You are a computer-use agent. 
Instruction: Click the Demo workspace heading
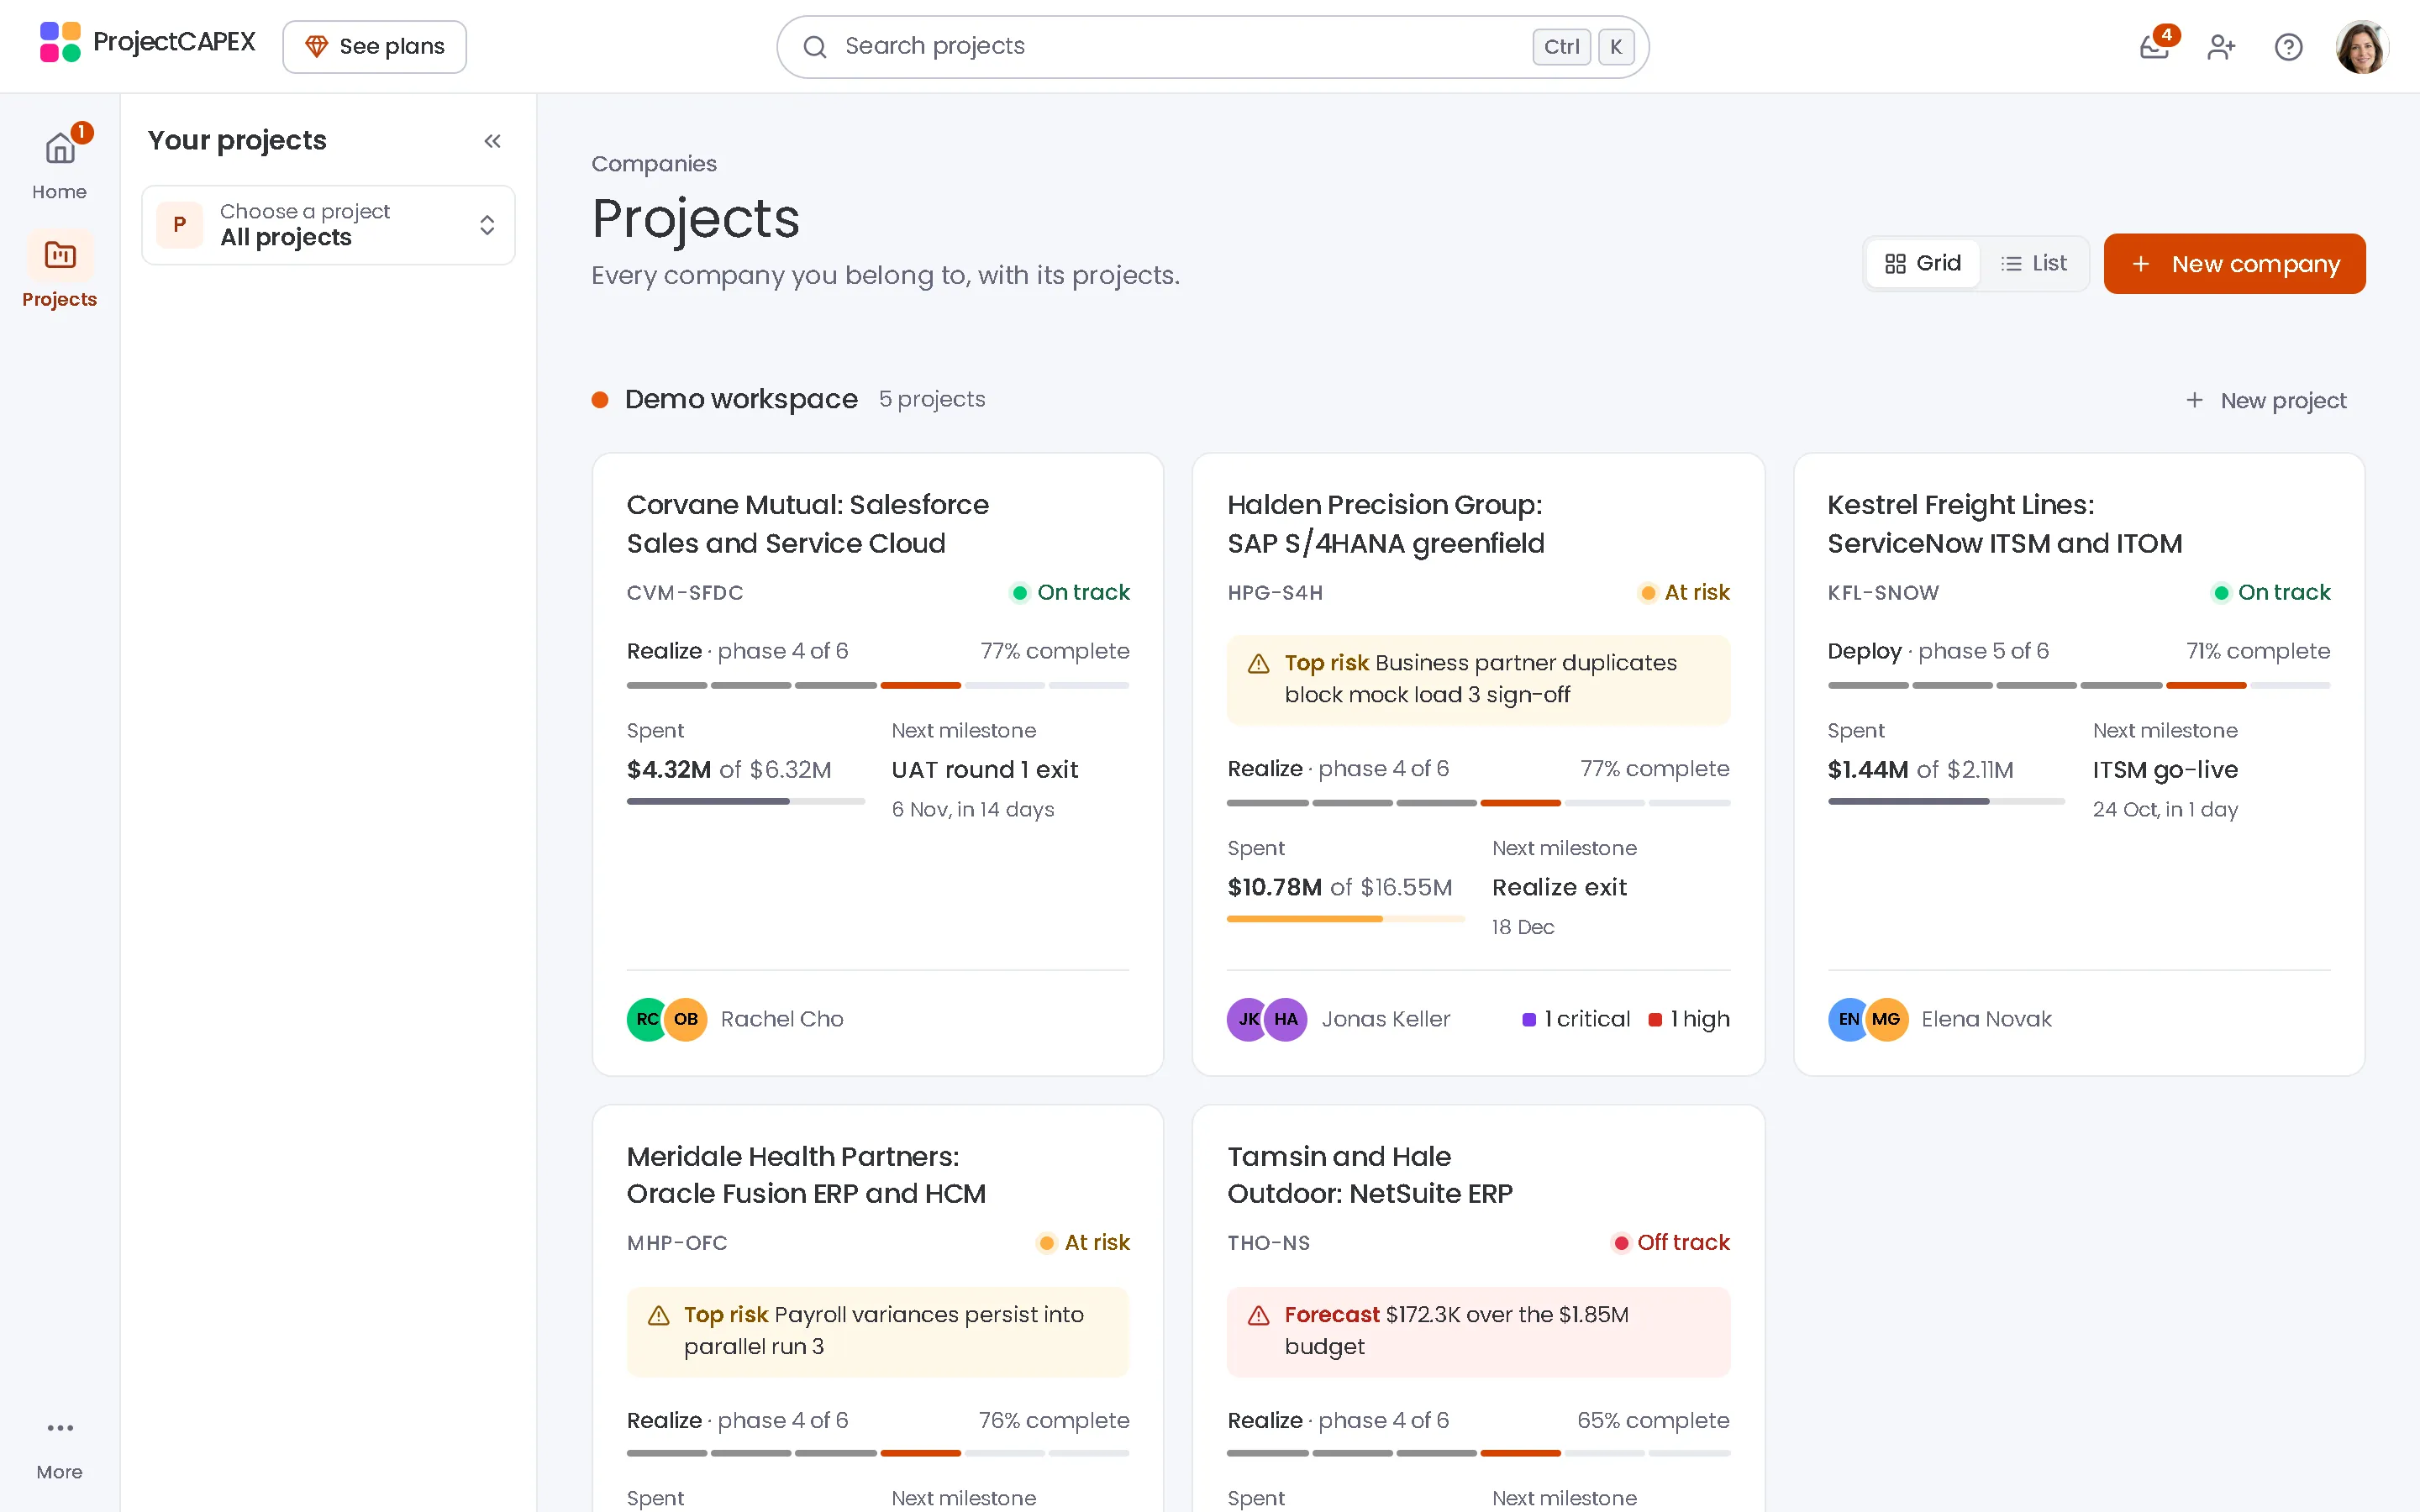tap(741, 400)
